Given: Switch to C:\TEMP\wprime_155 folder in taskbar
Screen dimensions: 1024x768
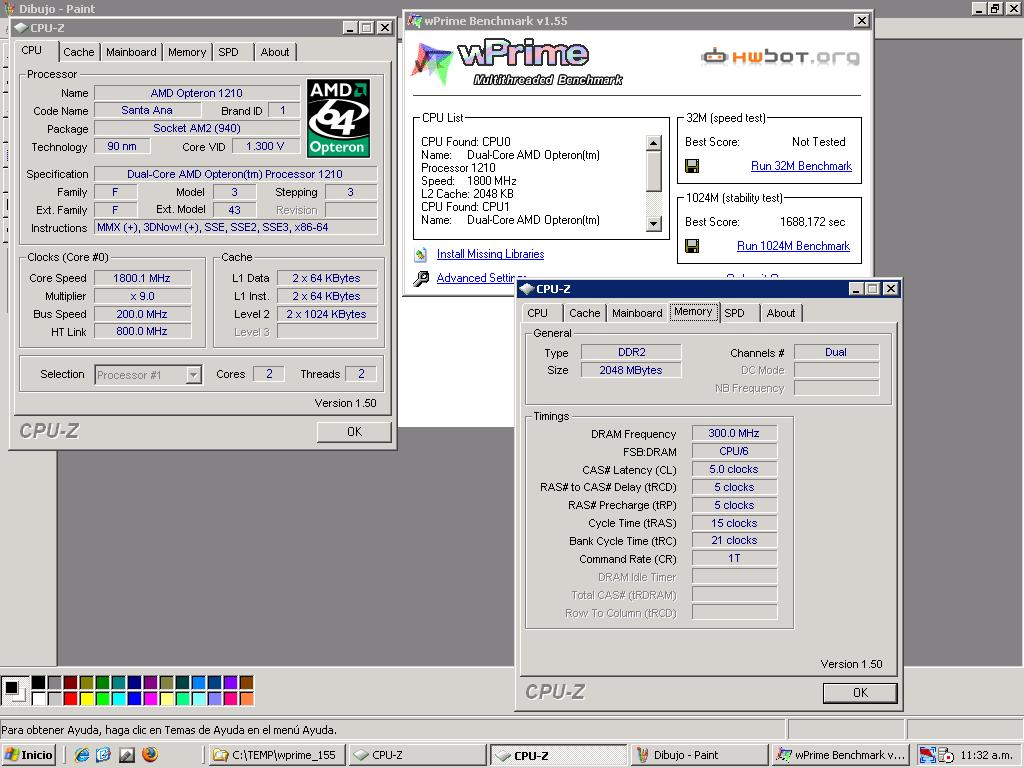Looking at the screenshot, I should 278,755.
